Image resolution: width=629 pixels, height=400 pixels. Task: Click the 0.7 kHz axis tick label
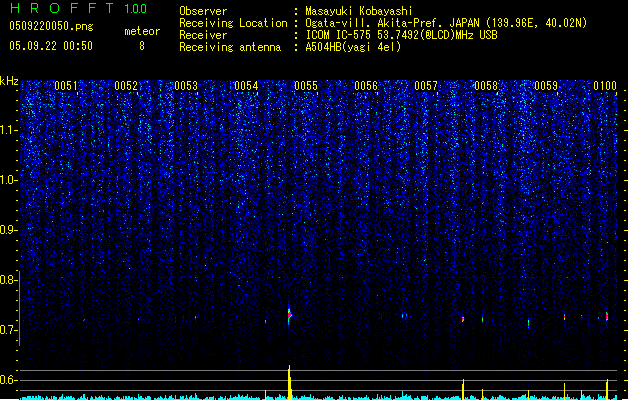[9, 330]
